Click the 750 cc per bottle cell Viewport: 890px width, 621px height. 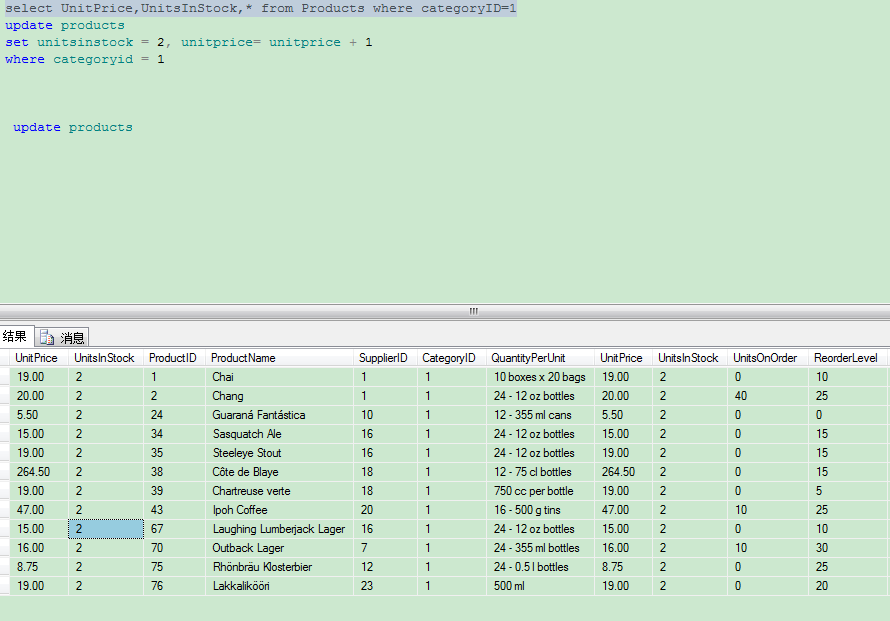pyautogui.click(x=540, y=491)
